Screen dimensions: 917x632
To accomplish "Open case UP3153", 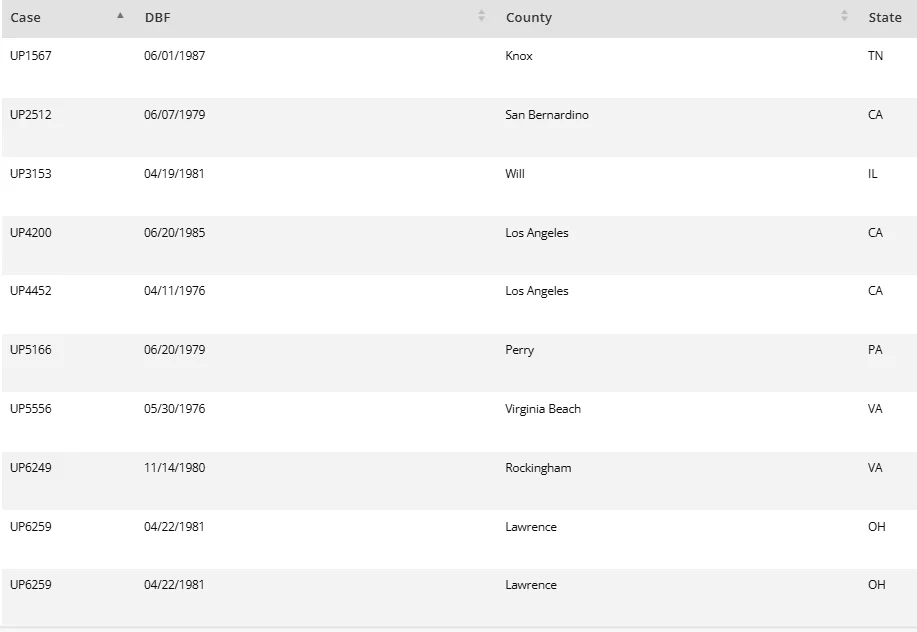I will tap(31, 174).
